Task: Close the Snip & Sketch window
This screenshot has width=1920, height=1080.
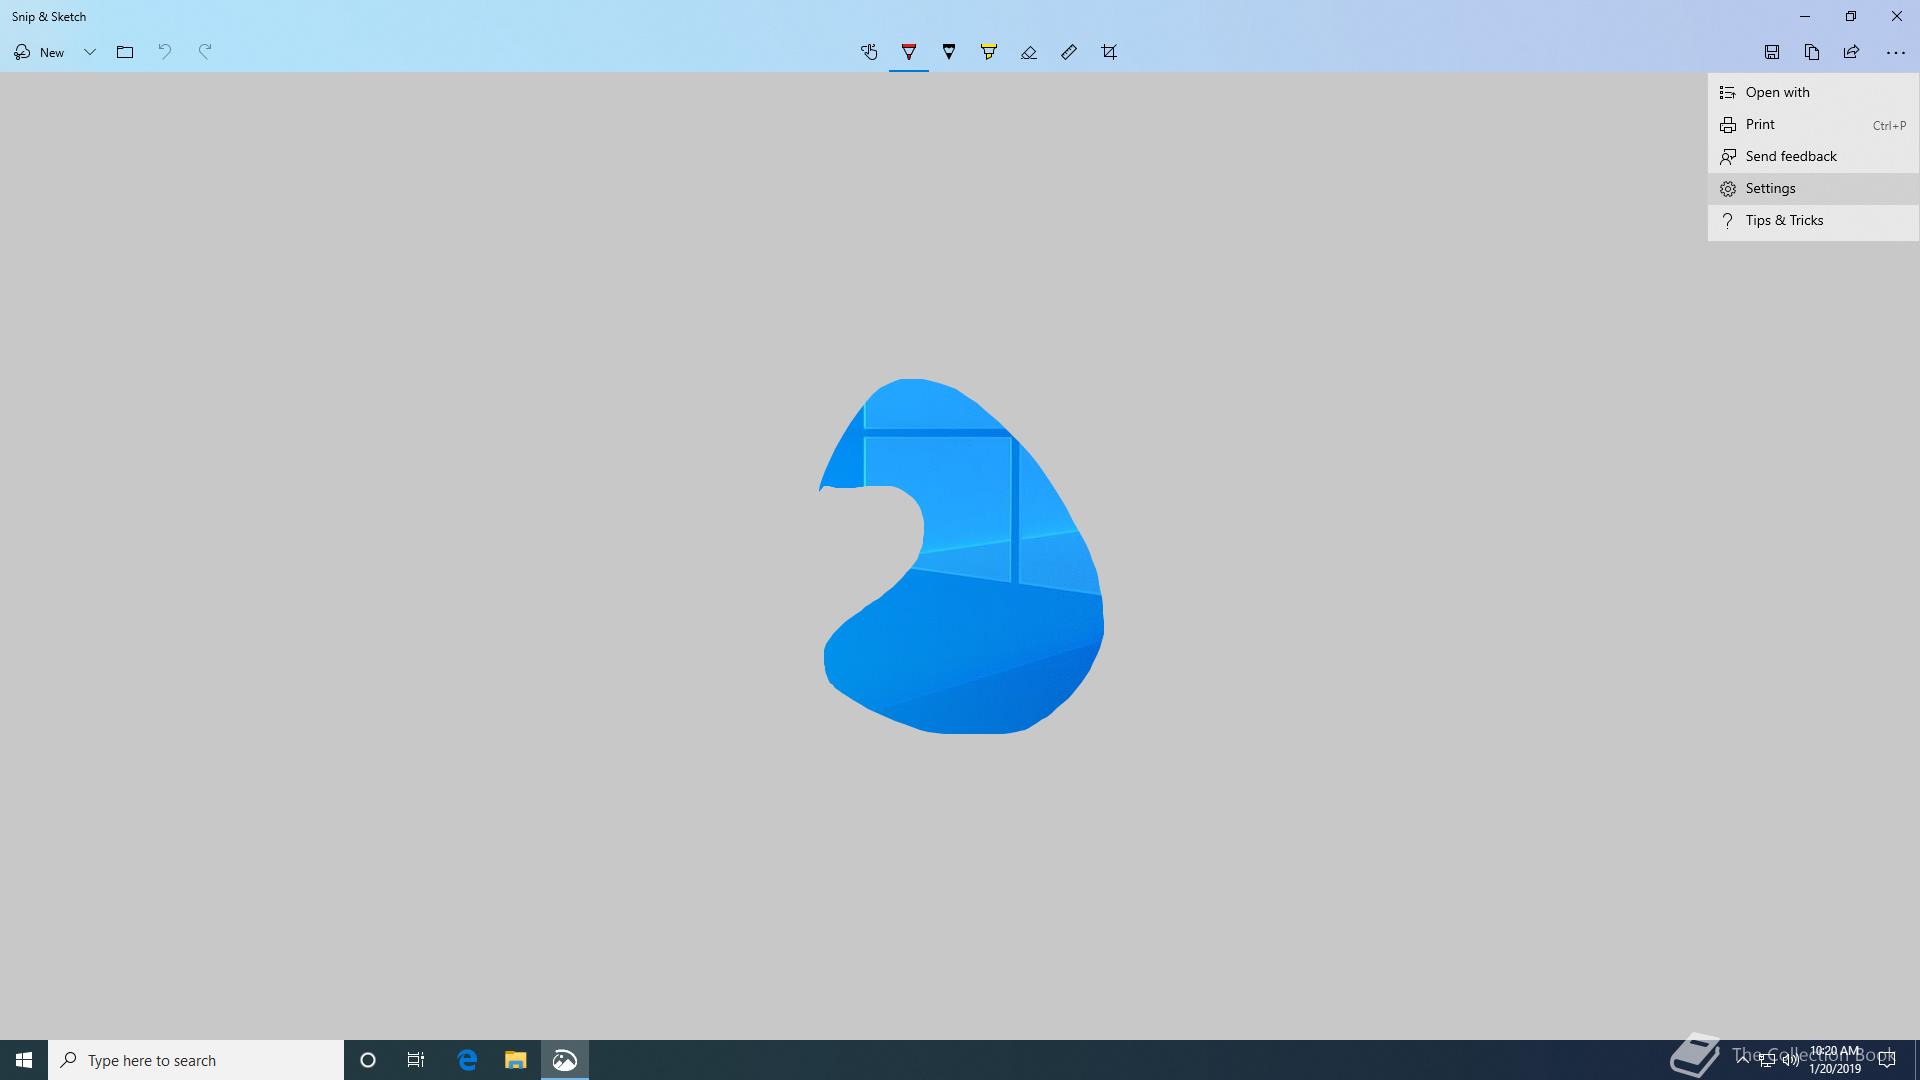Action: (x=1897, y=16)
